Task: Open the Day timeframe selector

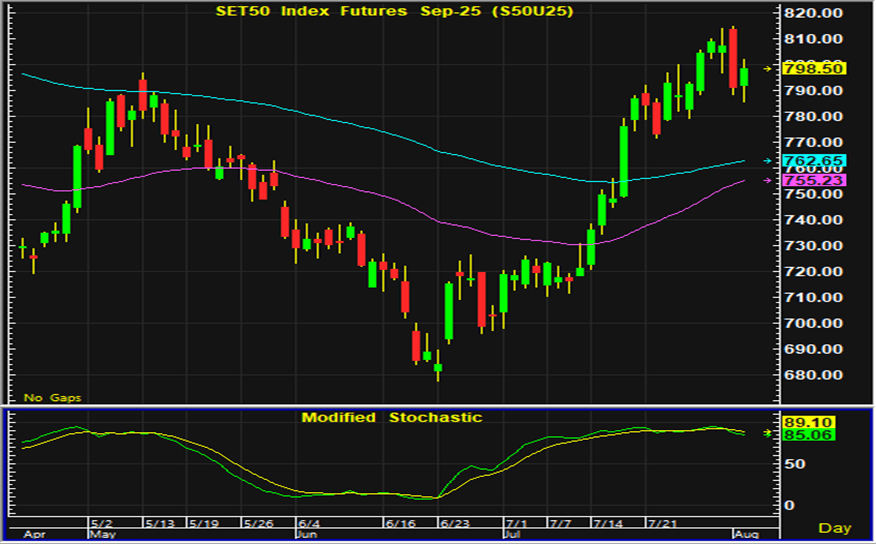Action: coord(836,527)
